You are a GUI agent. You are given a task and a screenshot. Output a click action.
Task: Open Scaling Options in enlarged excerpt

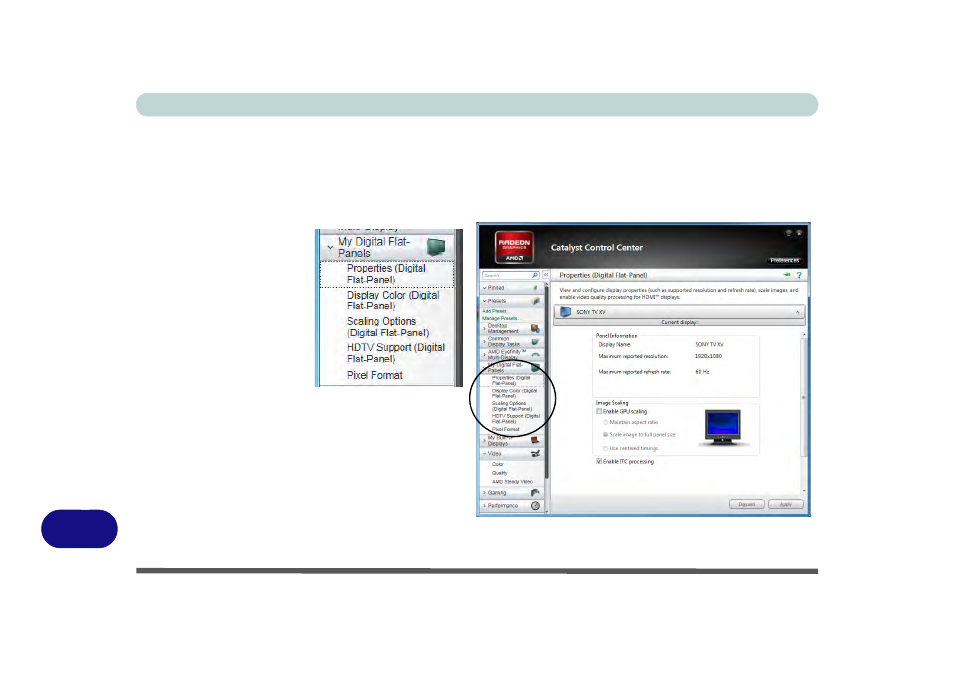click(x=388, y=327)
